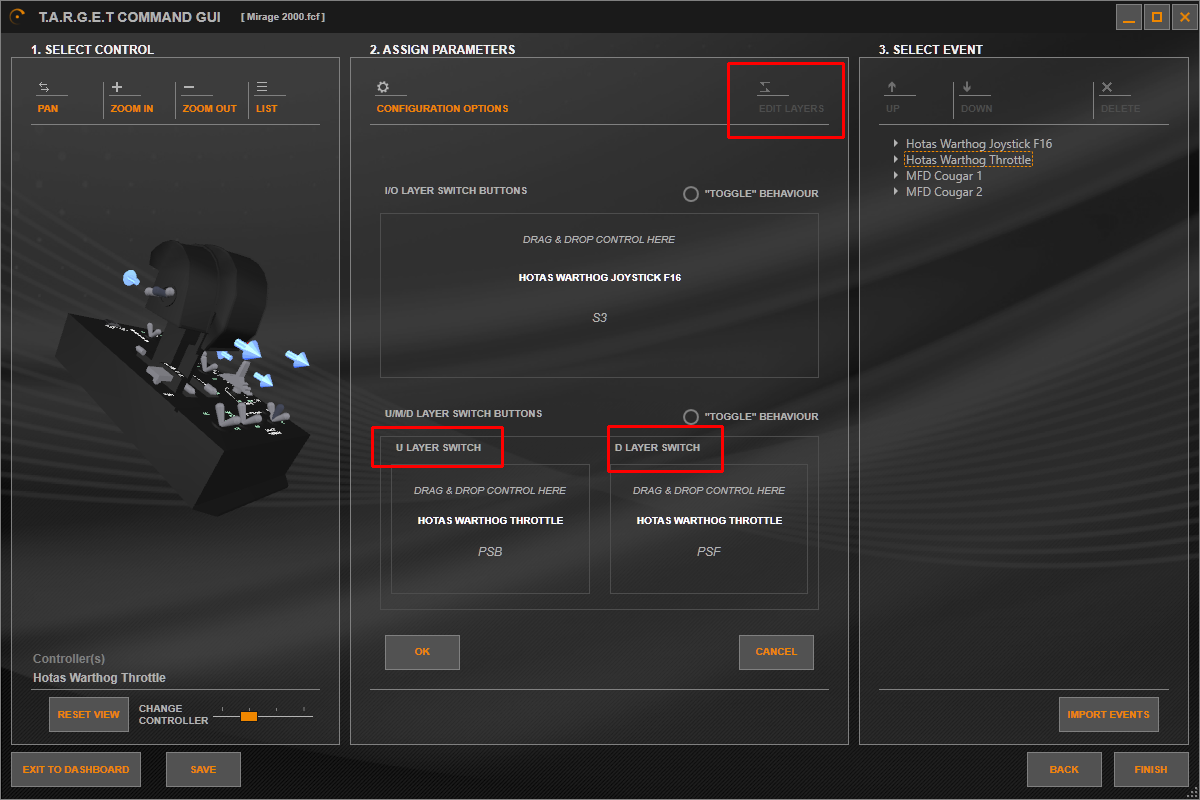Click the Mirage 2000.fcf file name
1200x800 pixels.
click(283, 17)
